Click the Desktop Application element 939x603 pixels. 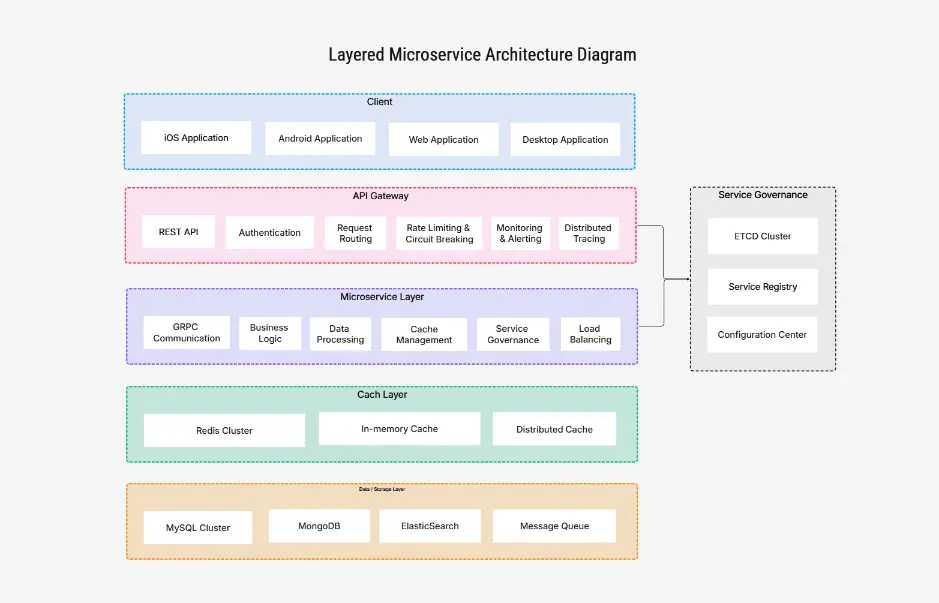point(565,139)
